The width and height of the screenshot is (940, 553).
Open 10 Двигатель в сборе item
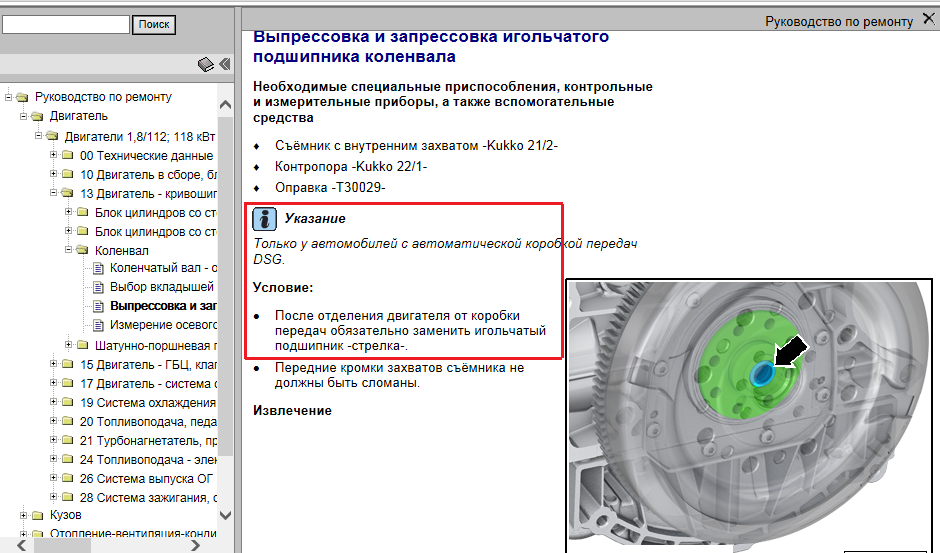pos(148,175)
